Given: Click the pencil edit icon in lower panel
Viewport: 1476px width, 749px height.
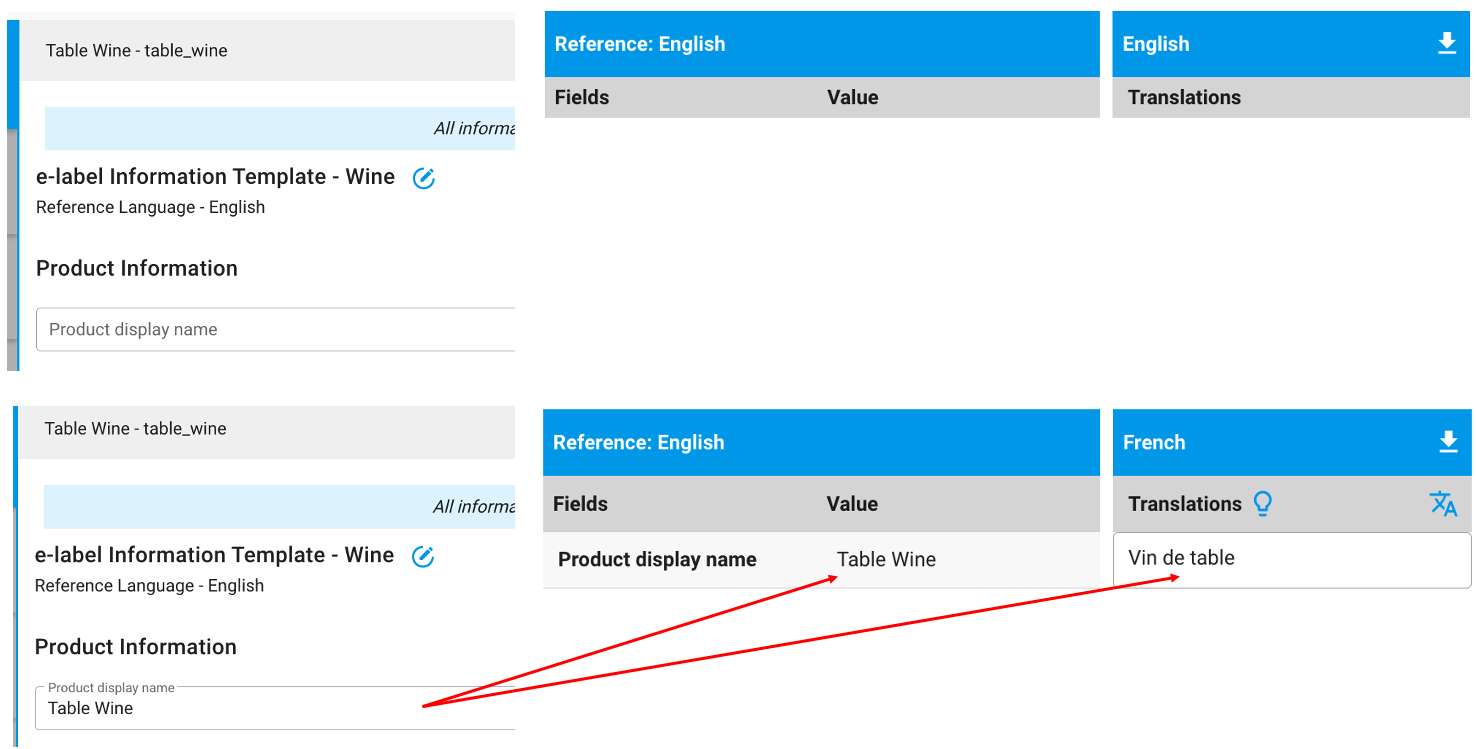Looking at the screenshot, I should 423,556.
